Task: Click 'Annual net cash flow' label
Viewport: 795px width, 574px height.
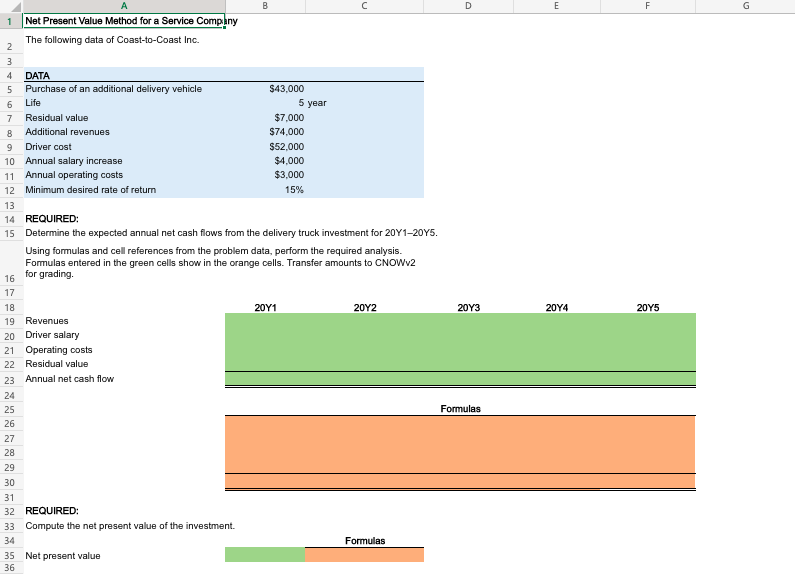Action: point(69,379)
